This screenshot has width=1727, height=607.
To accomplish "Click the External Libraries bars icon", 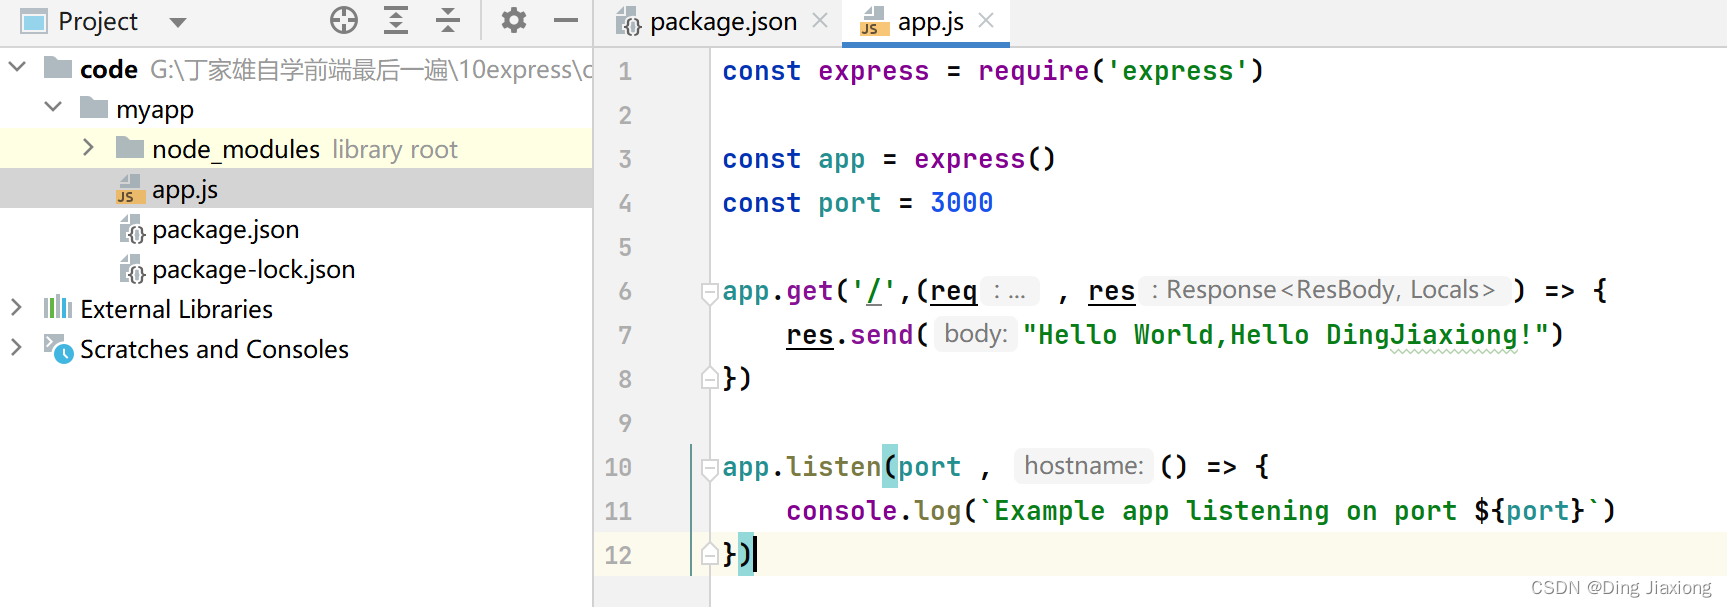I will click(58, 307).
